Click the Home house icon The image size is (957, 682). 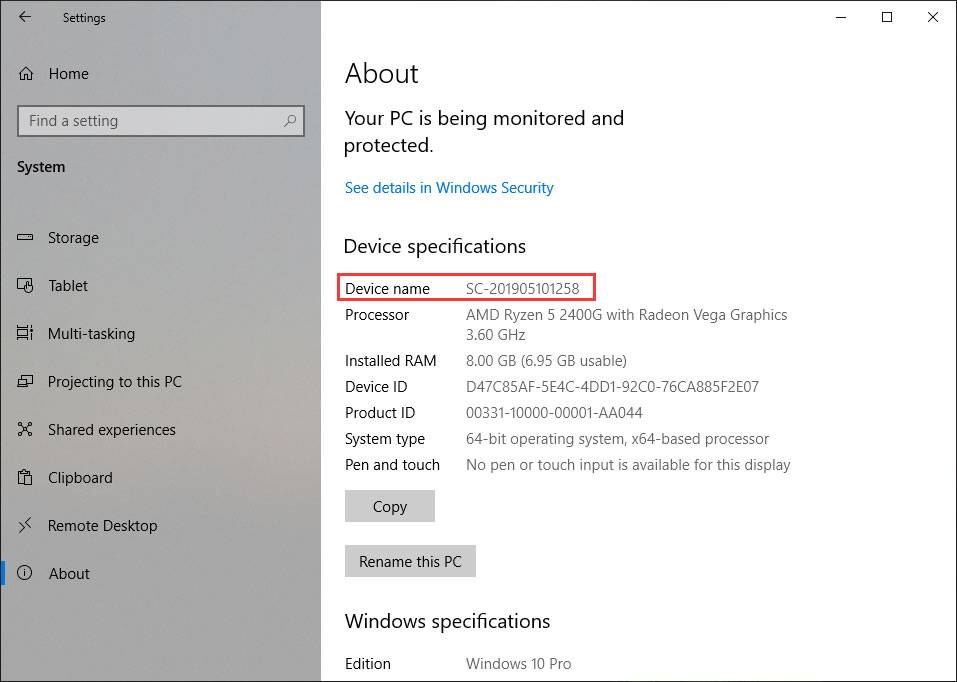(27, 74)
